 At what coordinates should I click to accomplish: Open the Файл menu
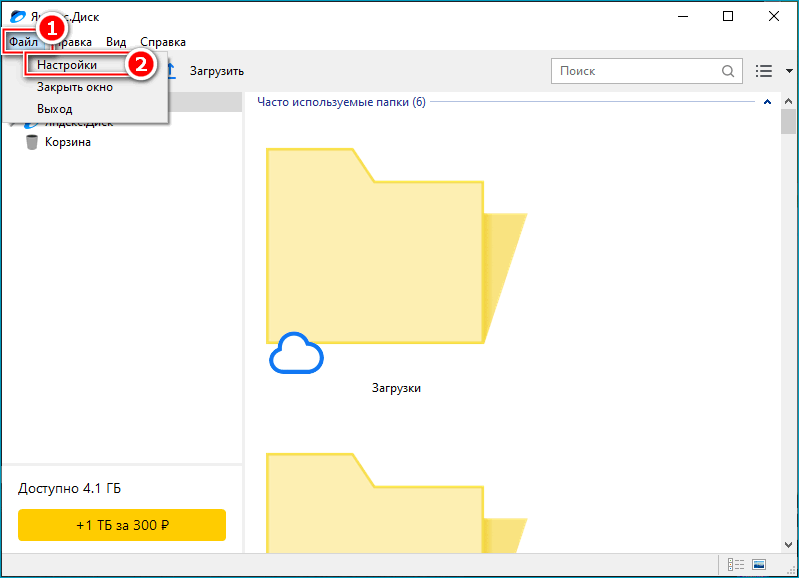(x=23, y=42)
